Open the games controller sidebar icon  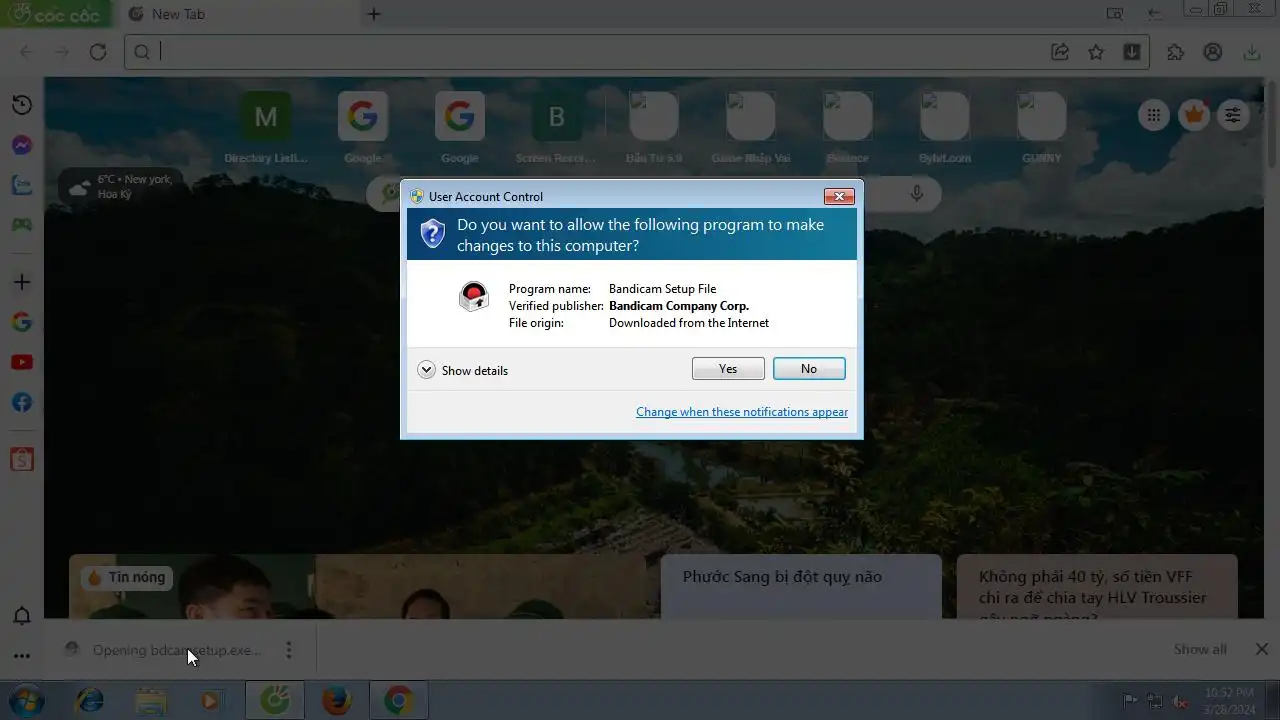pos(22,225)
